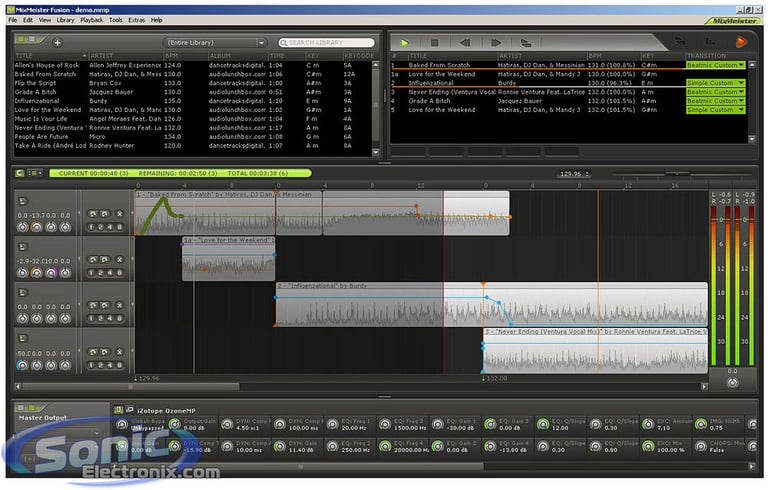
Task: Open the Library menu
Action: click(65, 20)
